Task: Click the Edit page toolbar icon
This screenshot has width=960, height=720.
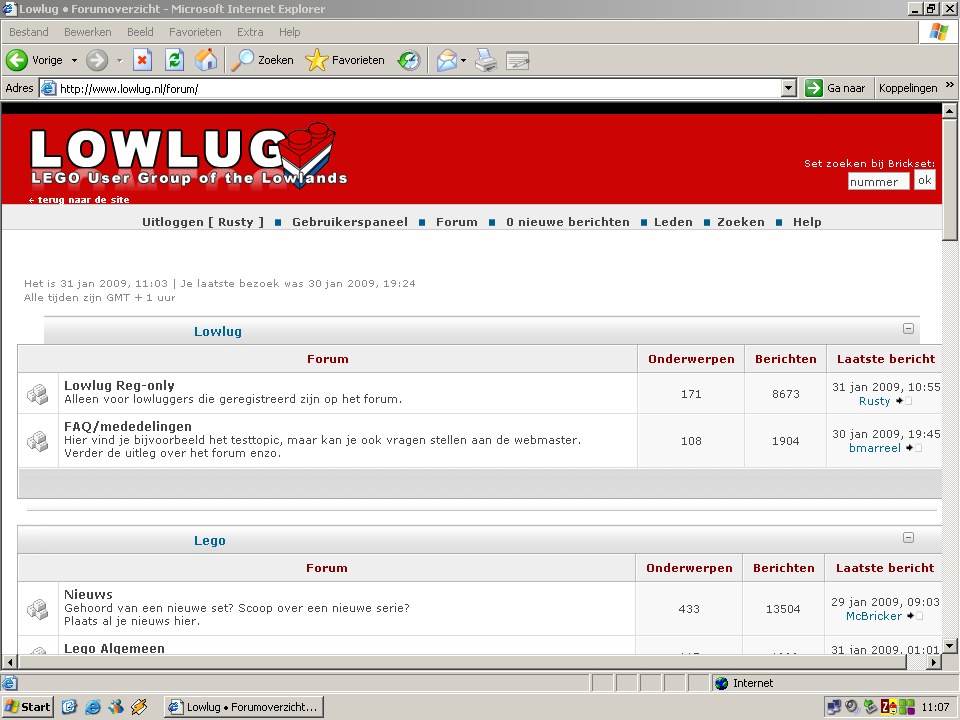Action: pos(518,60)
